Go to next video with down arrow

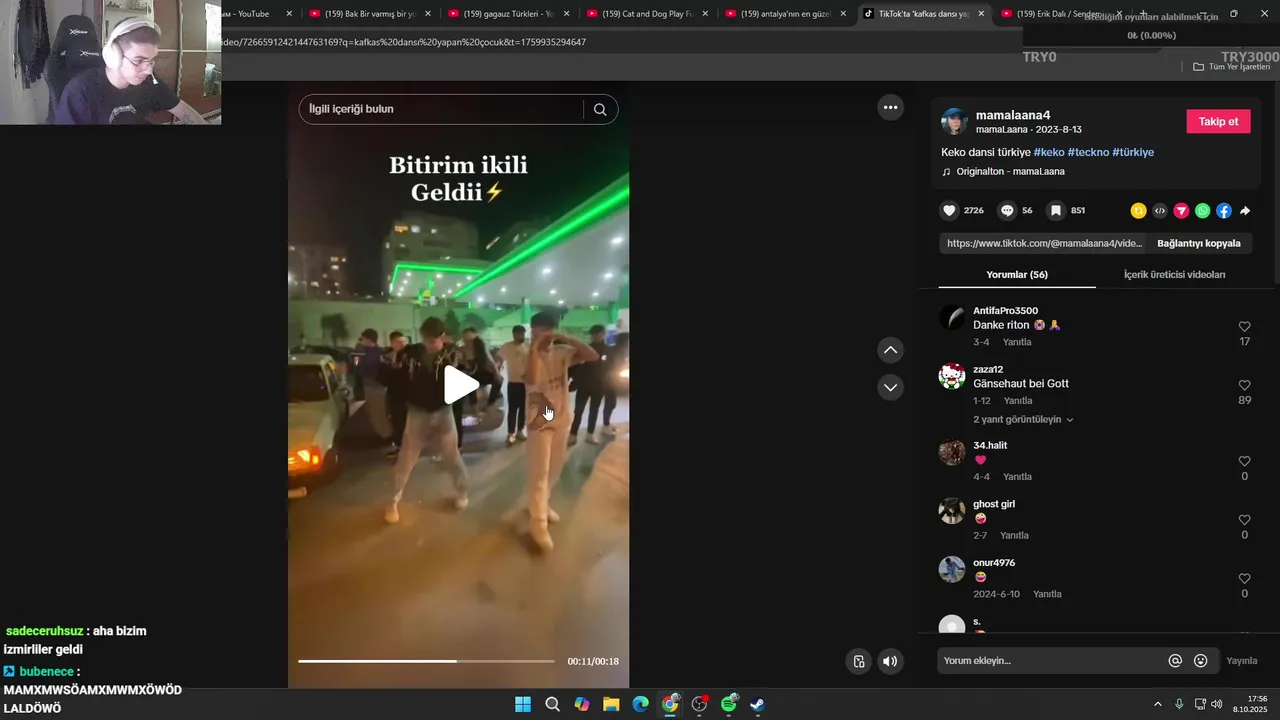coord(890,387)
